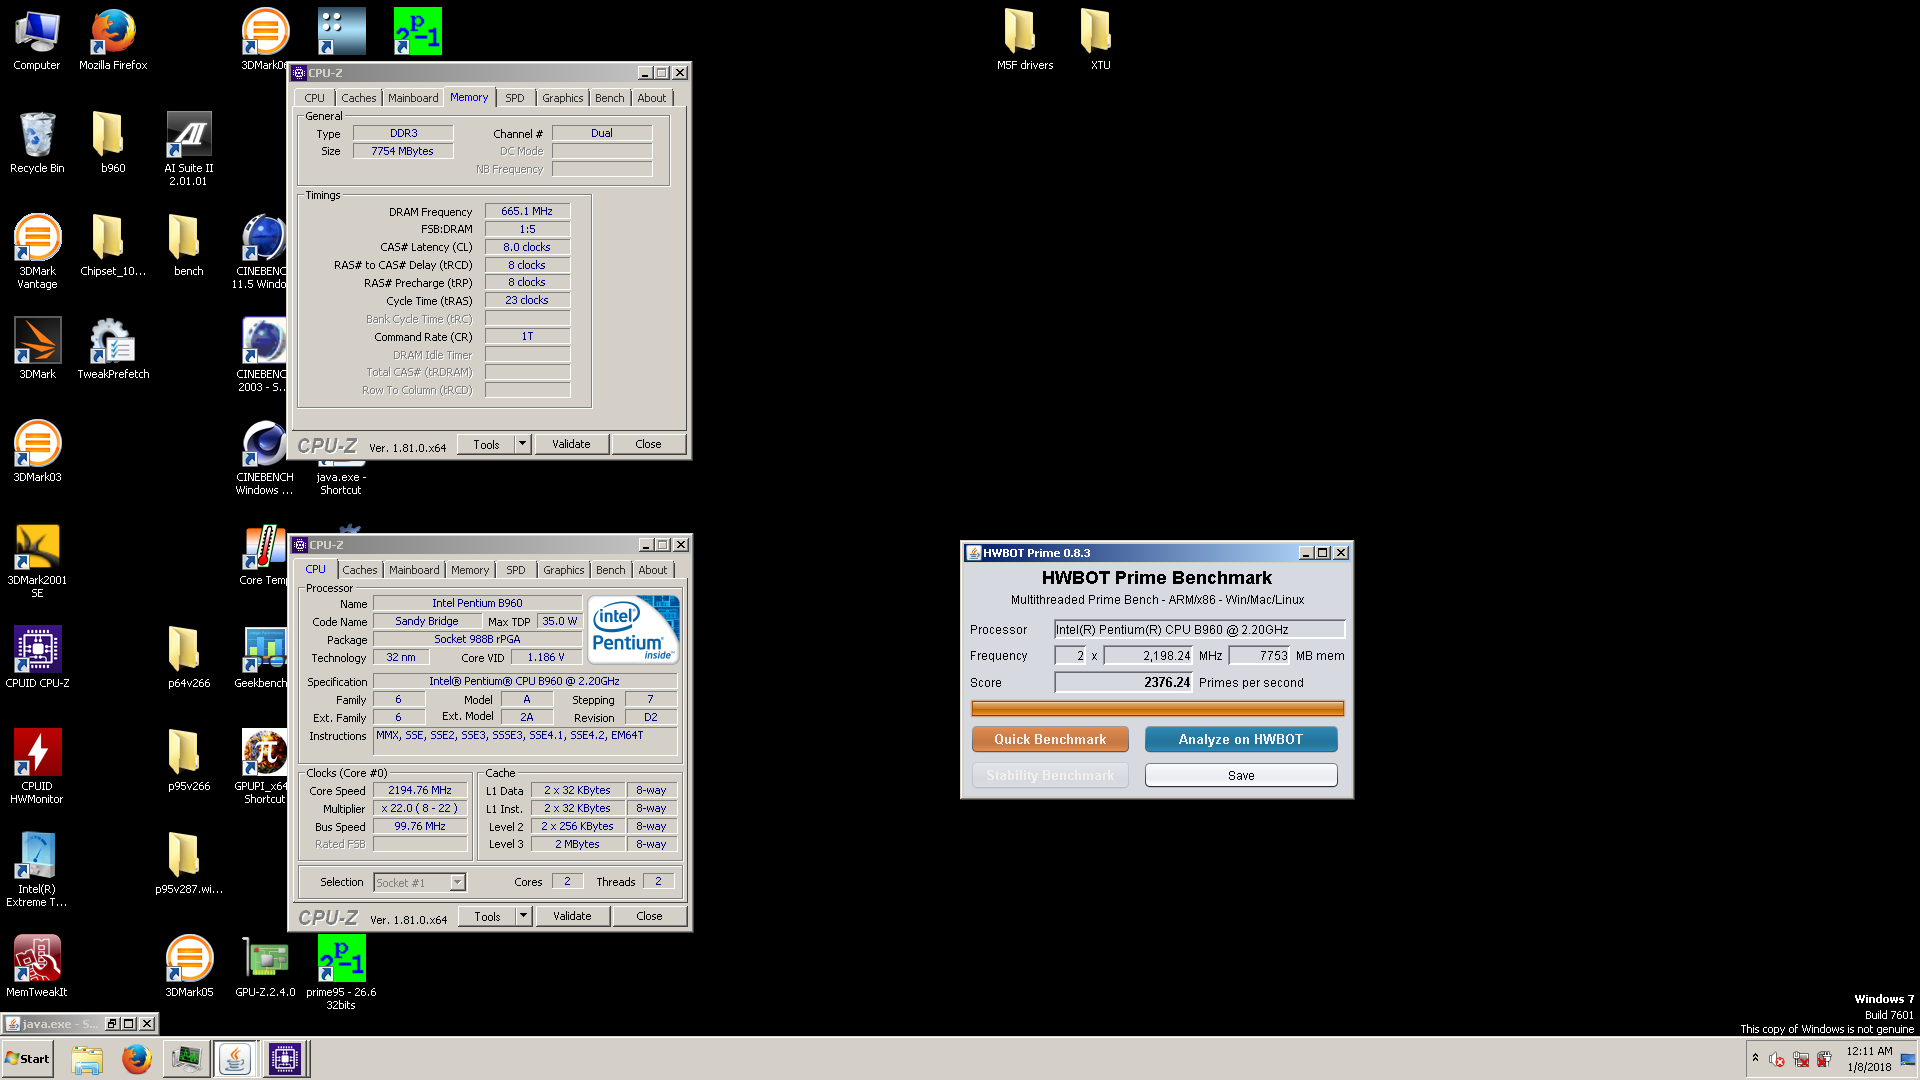The width and height of the screenshot is (1920, 1080).
Task: Launch TweakPrefetch shortcut
Action: pyautogui.click(x=113, y=349)
